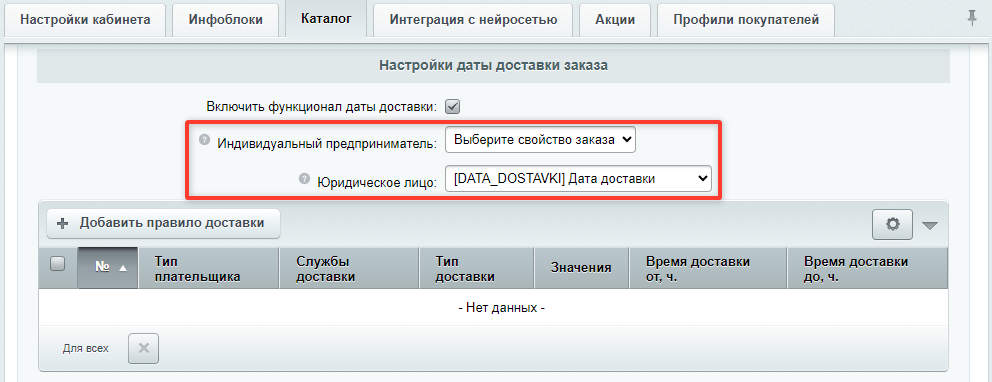
Task: Click Тип плательщика column header
Action: (x=208, y=268)
